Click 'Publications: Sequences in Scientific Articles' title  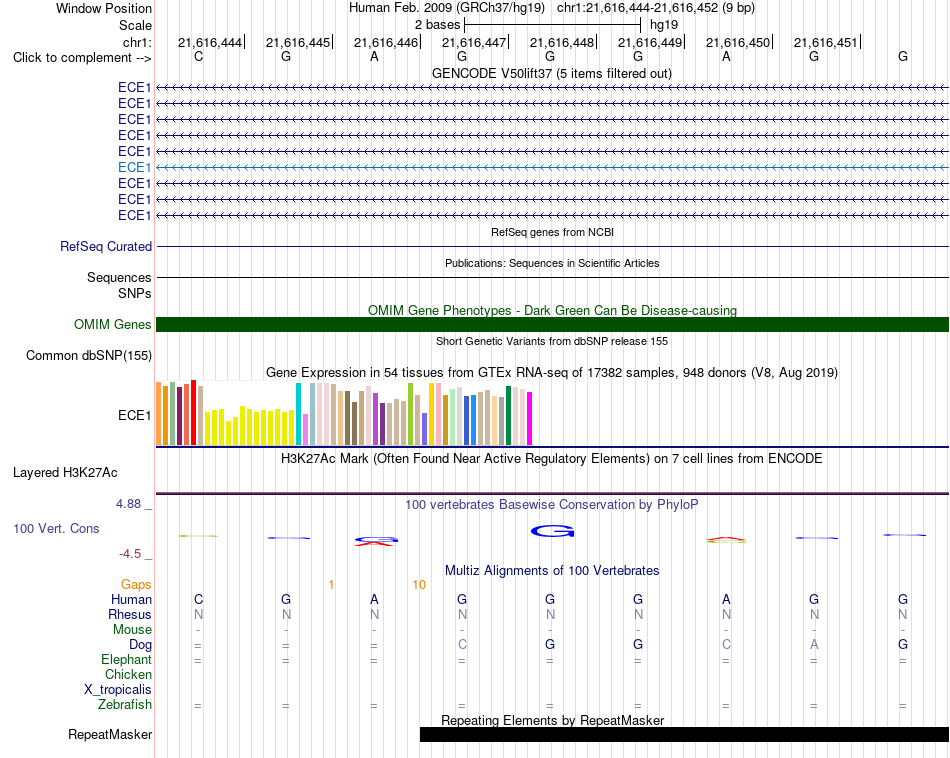(x=552, y=263)
